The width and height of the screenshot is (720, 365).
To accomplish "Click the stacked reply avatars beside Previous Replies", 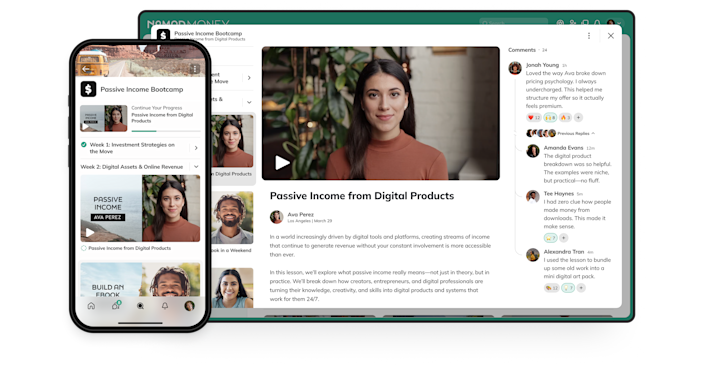I will (541, 133).
